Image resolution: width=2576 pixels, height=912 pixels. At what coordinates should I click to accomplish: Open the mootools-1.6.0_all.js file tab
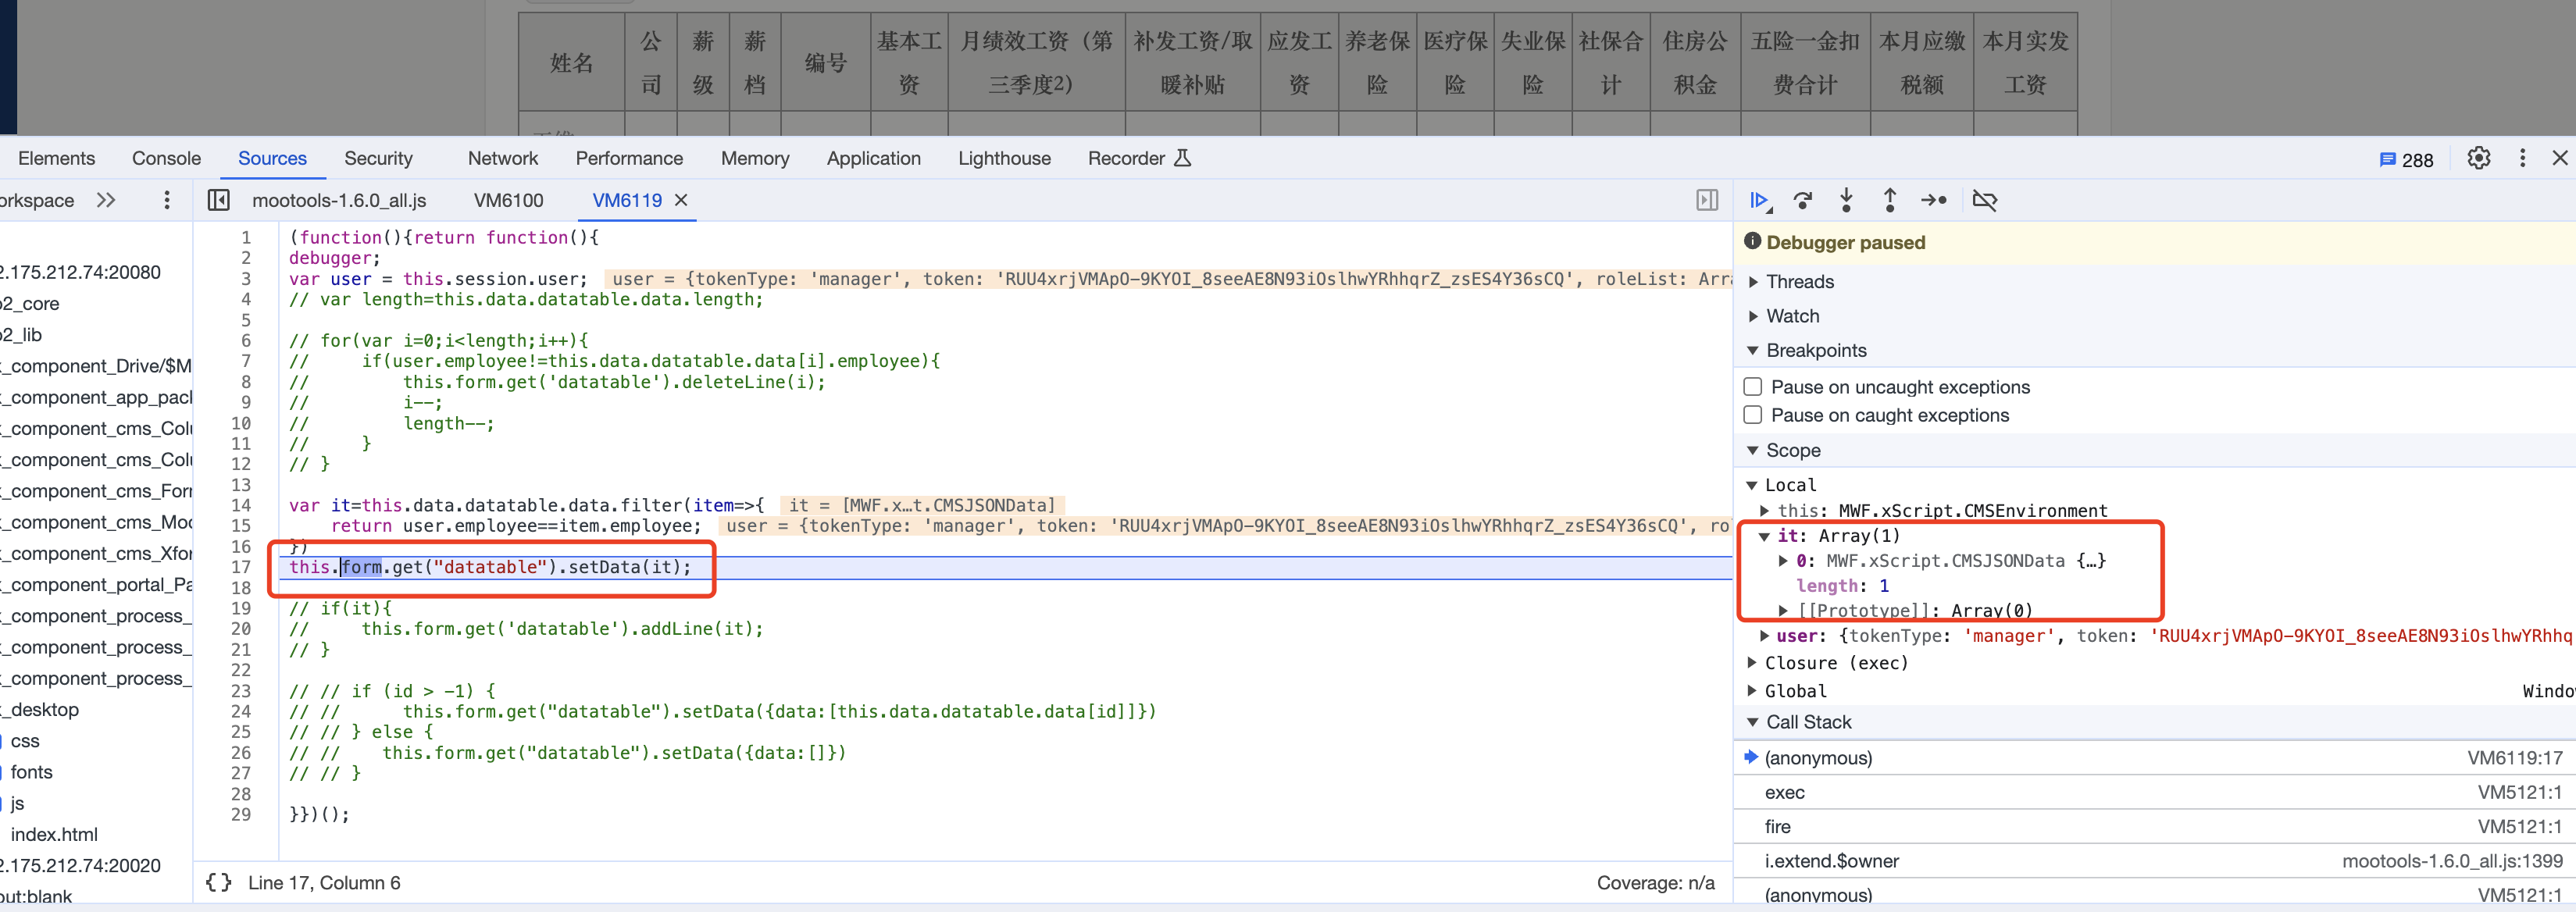click(x=339, y=201)
